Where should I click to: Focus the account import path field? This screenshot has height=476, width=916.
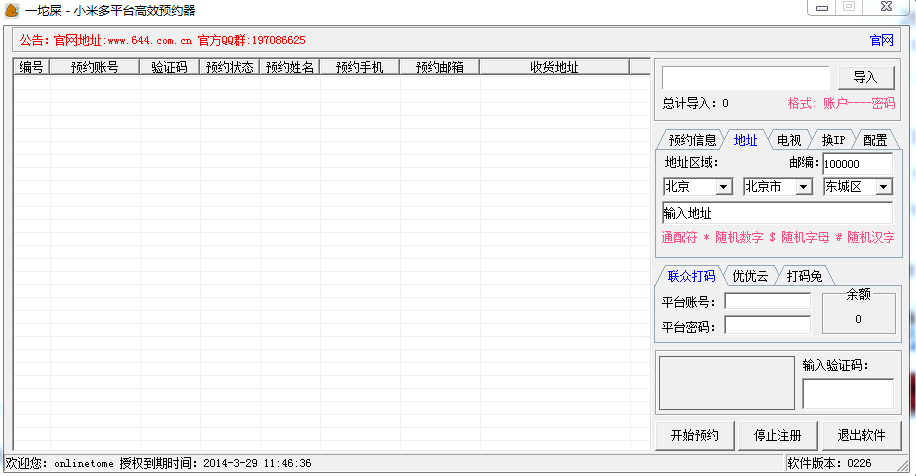746,78
